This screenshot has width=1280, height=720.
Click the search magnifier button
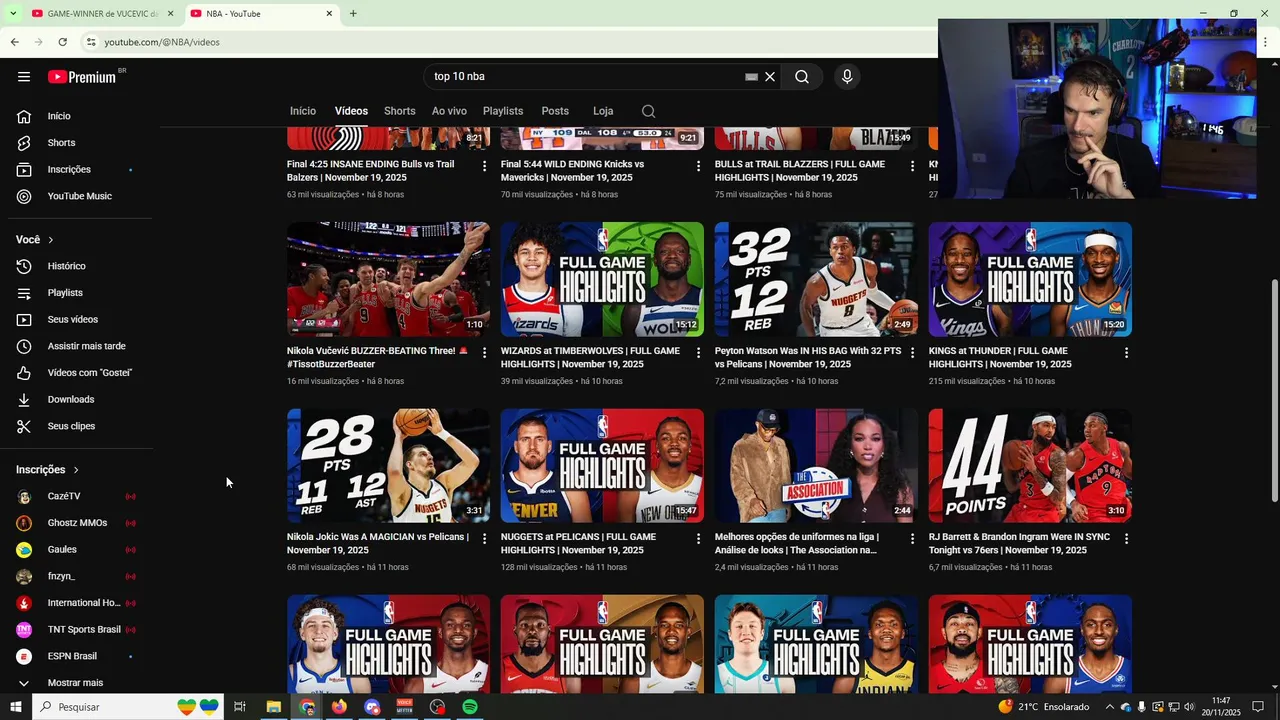802,77
